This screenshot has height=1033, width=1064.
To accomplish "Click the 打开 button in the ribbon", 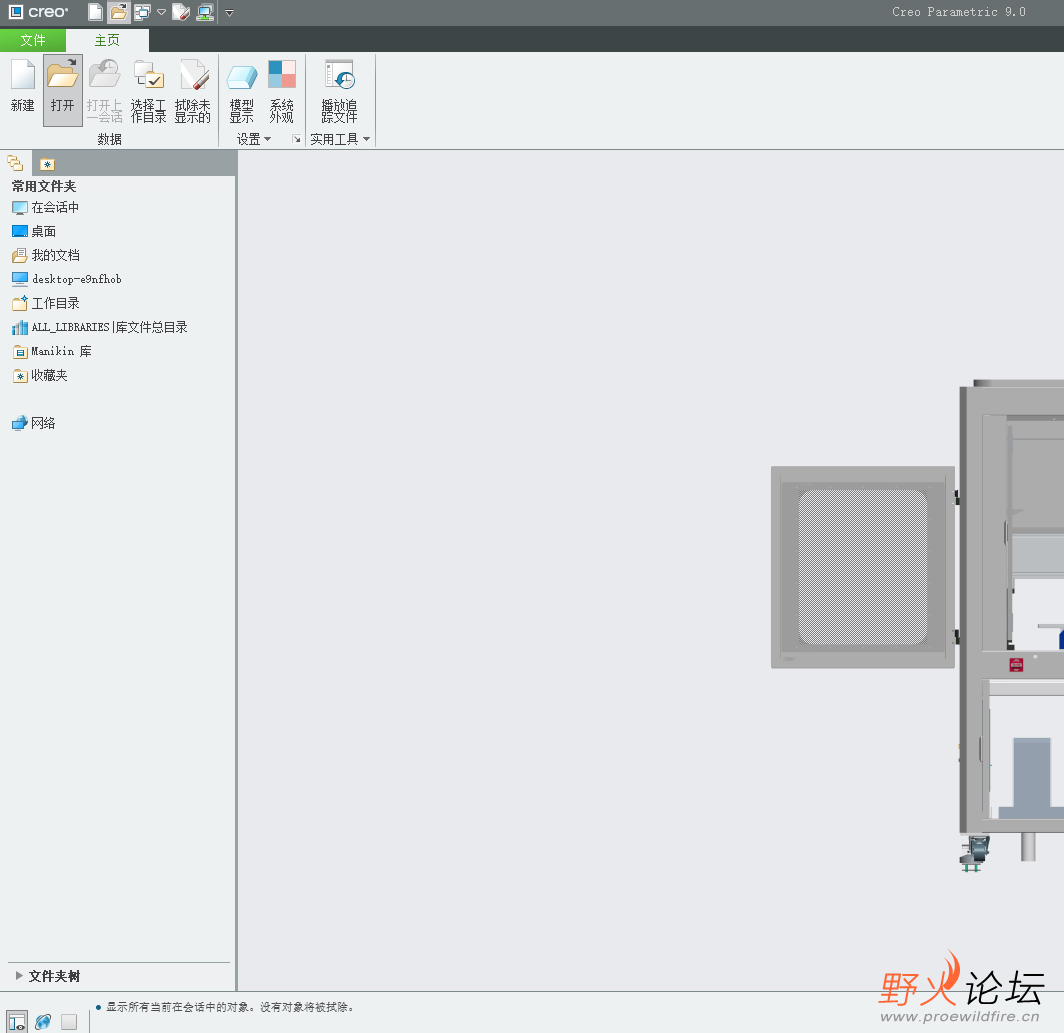I will coord(62,90).
